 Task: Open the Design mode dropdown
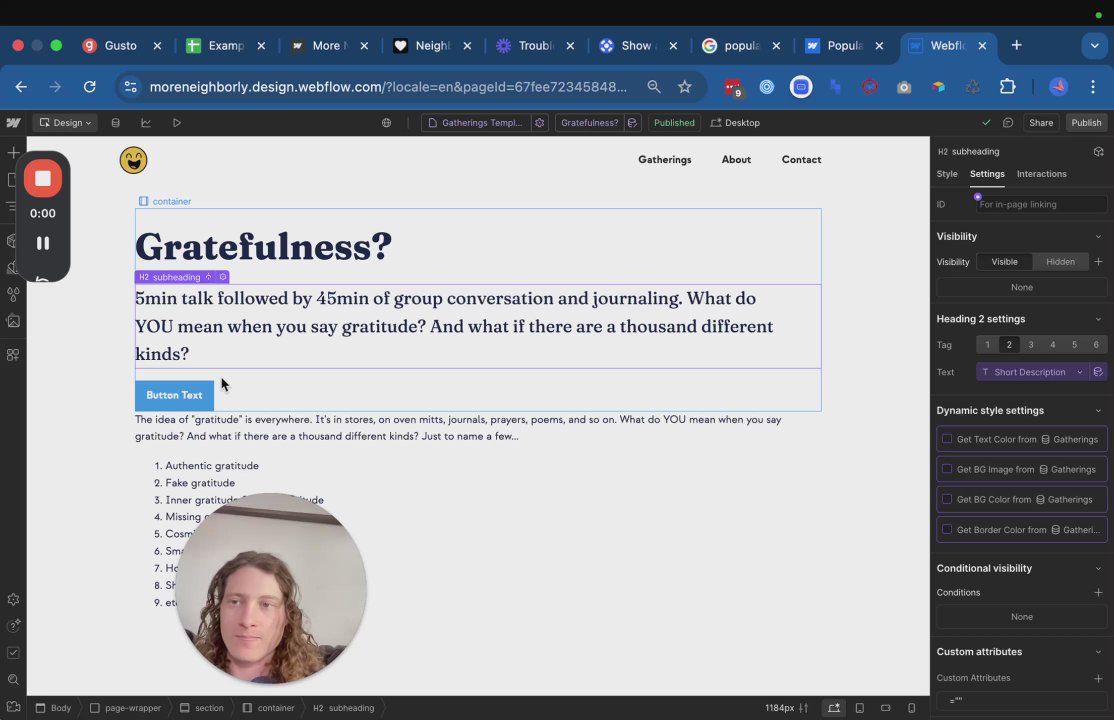65,123
